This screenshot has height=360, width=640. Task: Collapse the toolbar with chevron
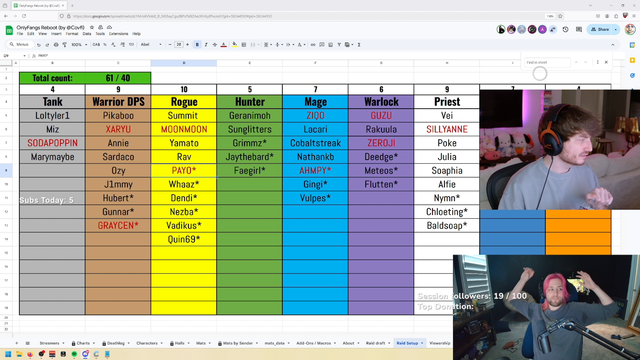tap(613, 44)
